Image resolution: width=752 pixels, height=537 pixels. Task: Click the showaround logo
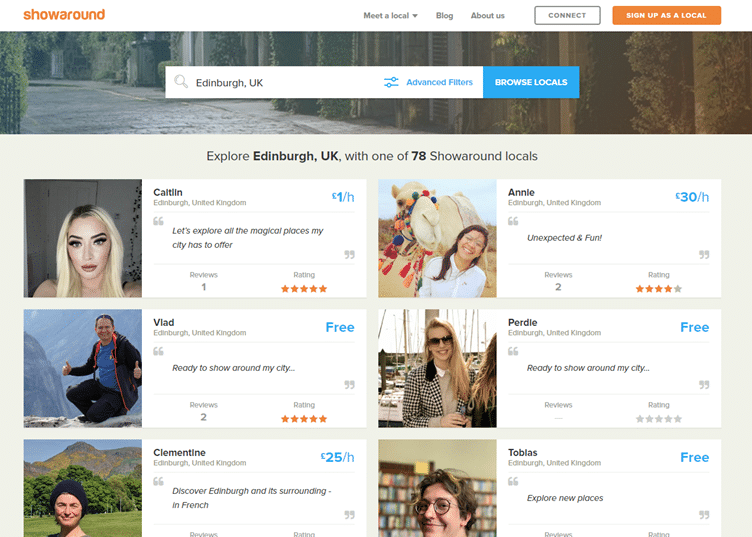[42, 15]
